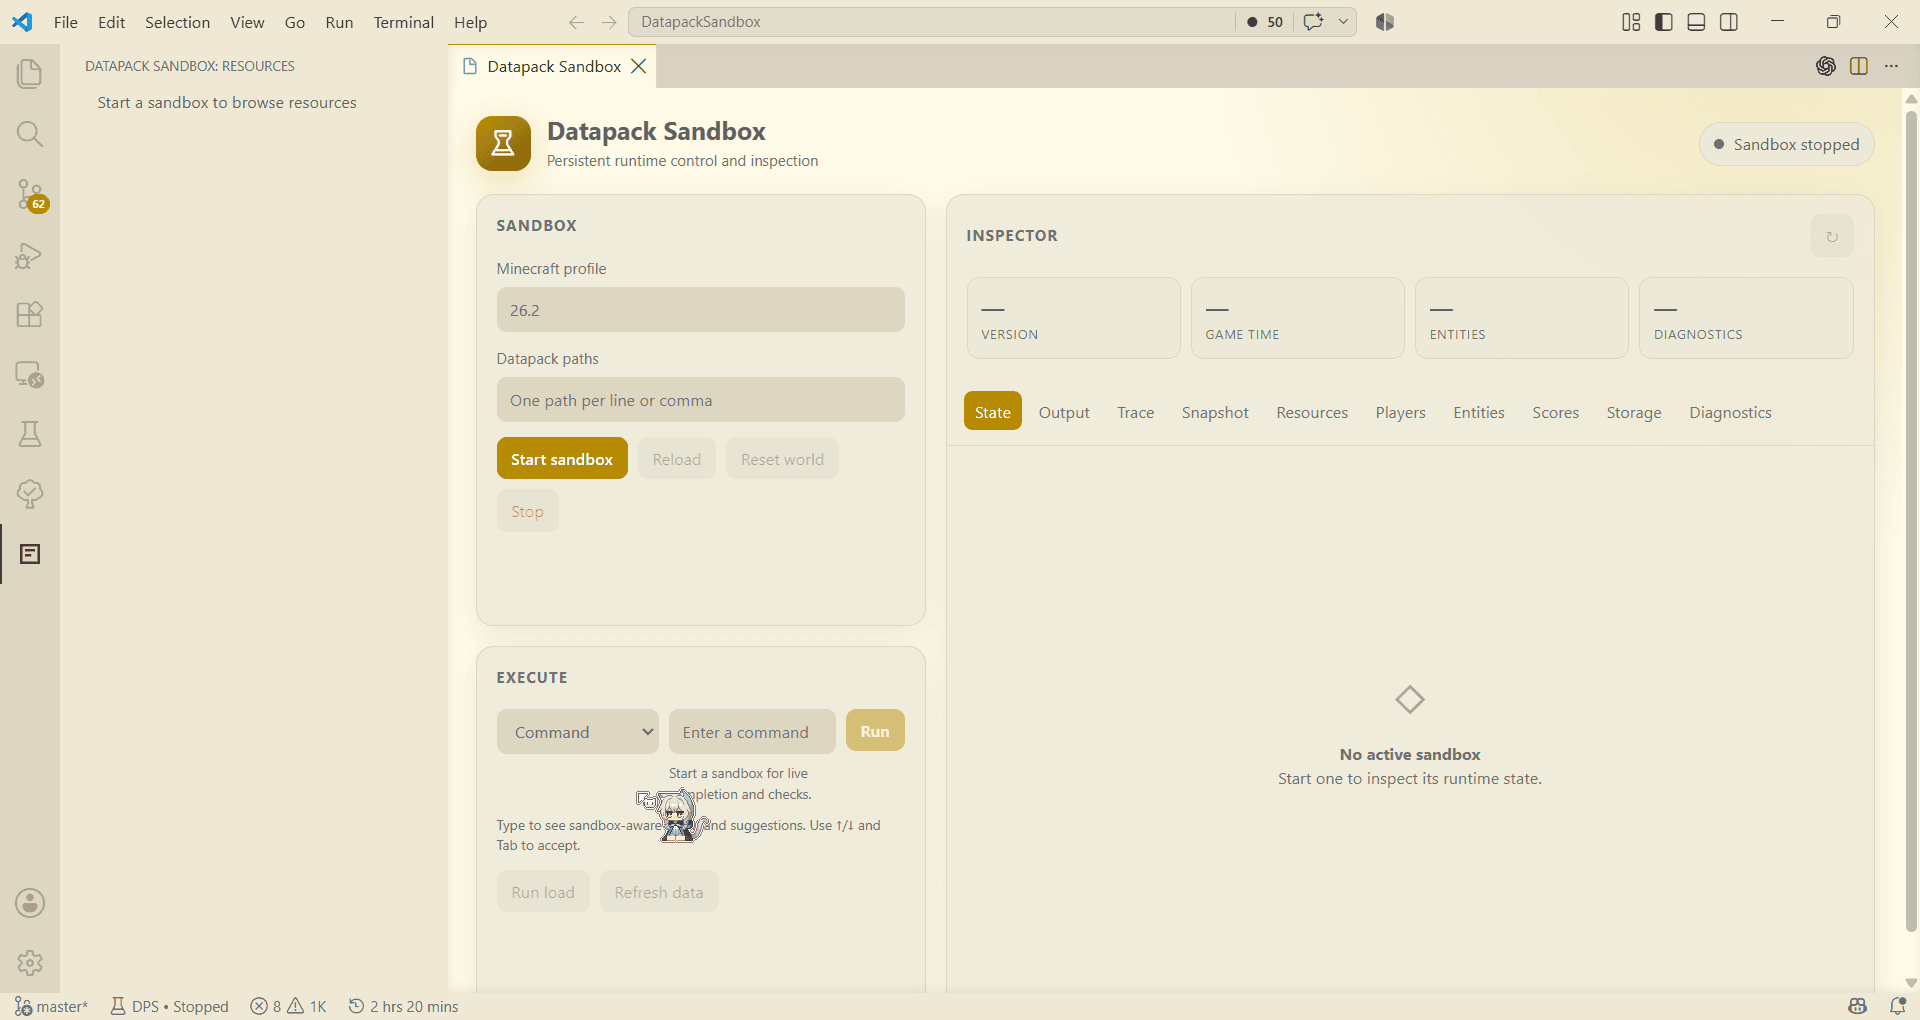The height and width of the screenshot is (1020, 1920).
Task: Click the Reload button
Action: pyautogui.click(x=677, y=458)
